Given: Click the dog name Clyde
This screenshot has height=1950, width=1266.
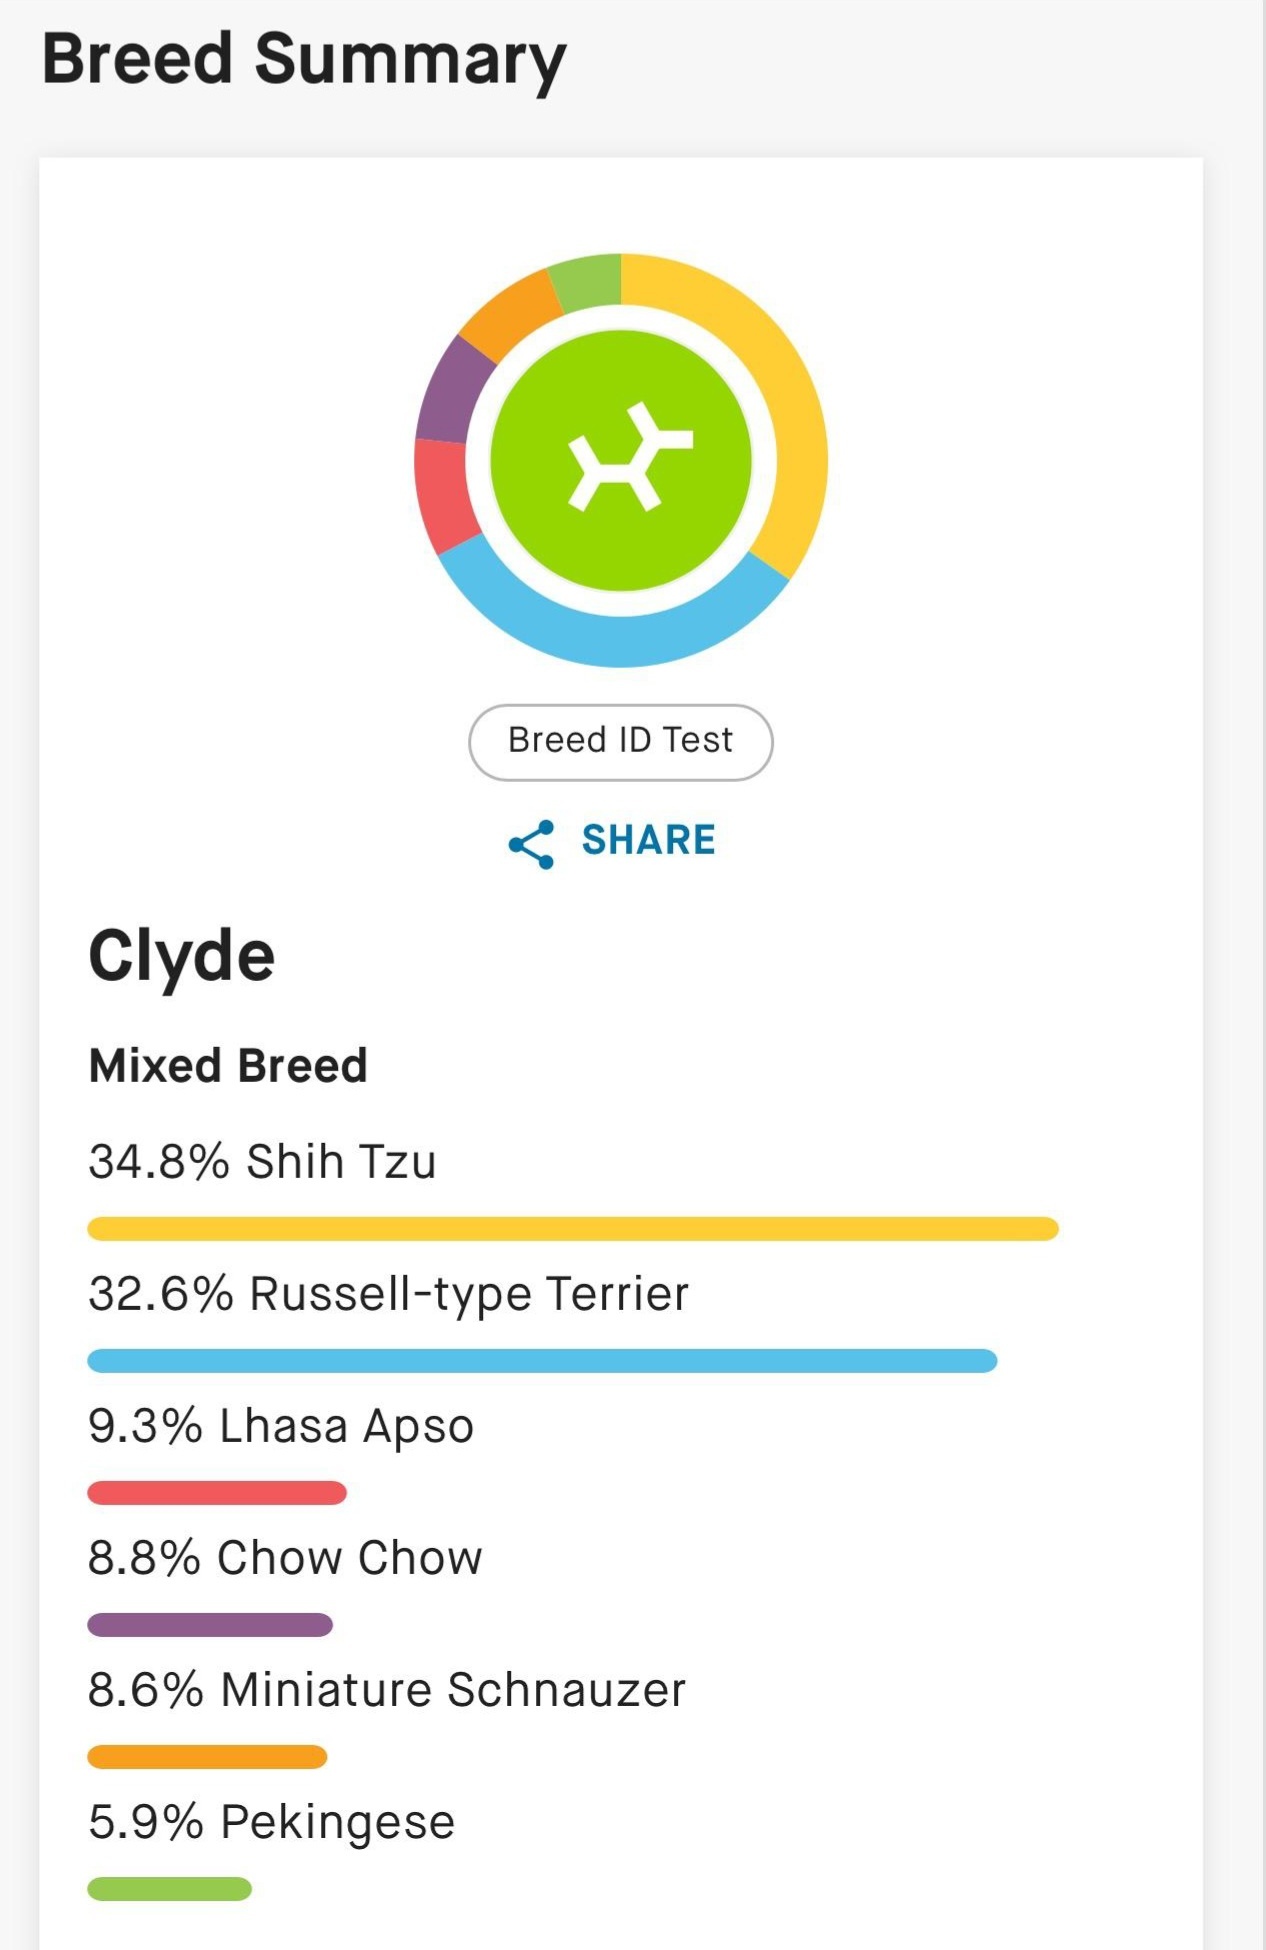Looking at the screenshot, I should [181, 957].
